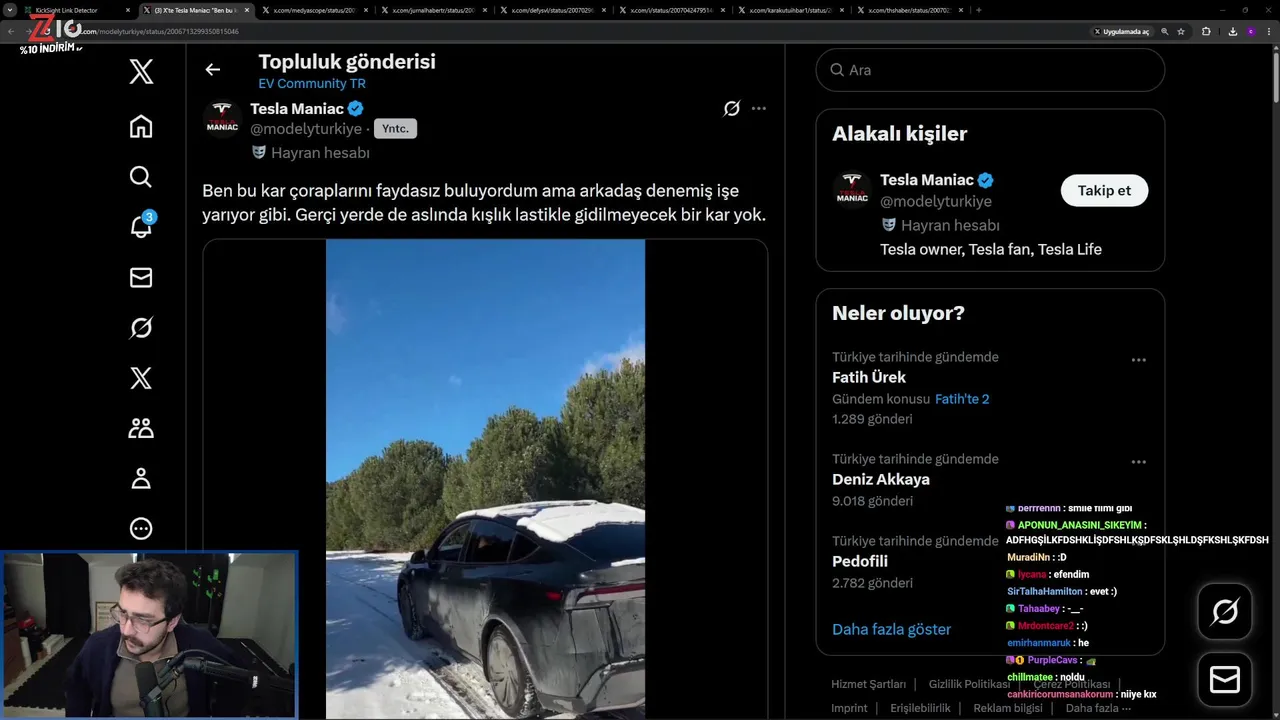Screen dimensions: 1280x720
Task: Switch to x.com/thshaber status tab
Action: pyautogui.click(x=907, y=10)
